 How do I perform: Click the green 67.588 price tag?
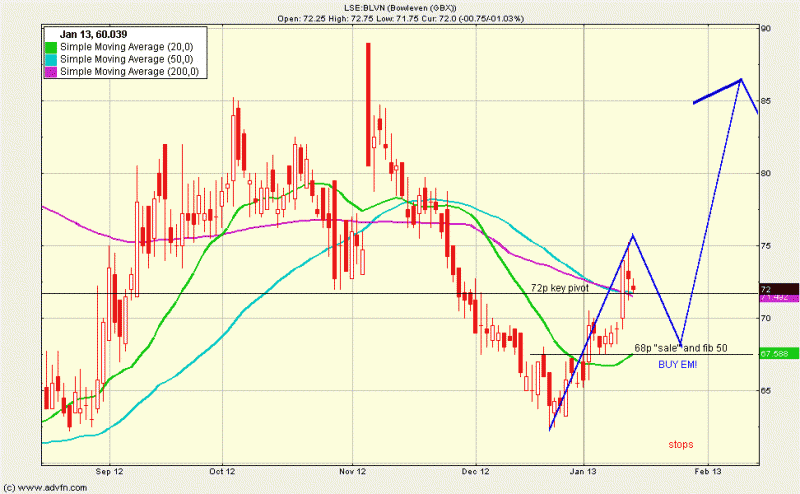778,354
